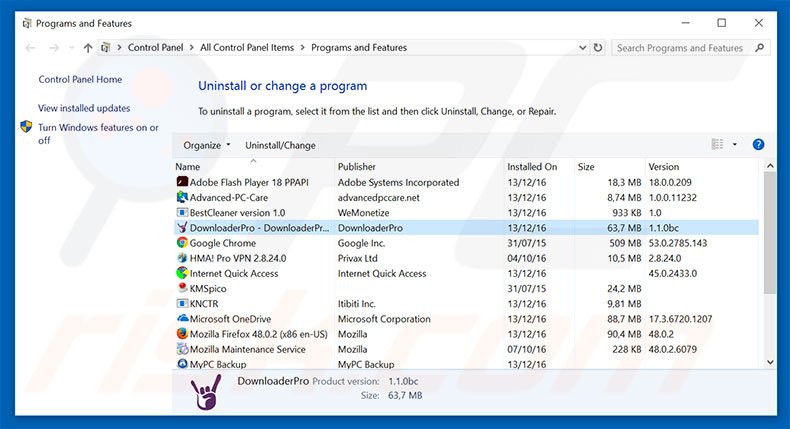Click the KNCTR program icon
This screenshot has height=429, width=790.
click(x=182, y=303)
